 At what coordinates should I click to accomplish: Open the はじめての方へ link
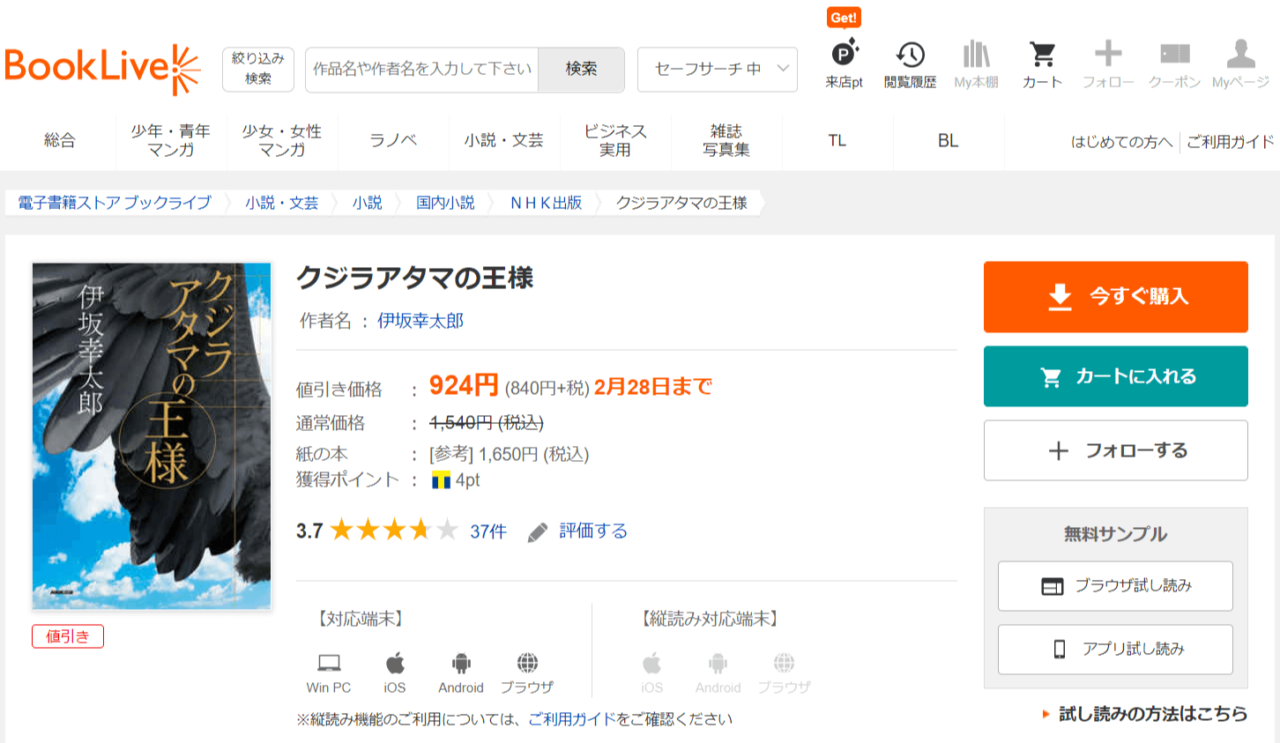(x=1121, y=141)
